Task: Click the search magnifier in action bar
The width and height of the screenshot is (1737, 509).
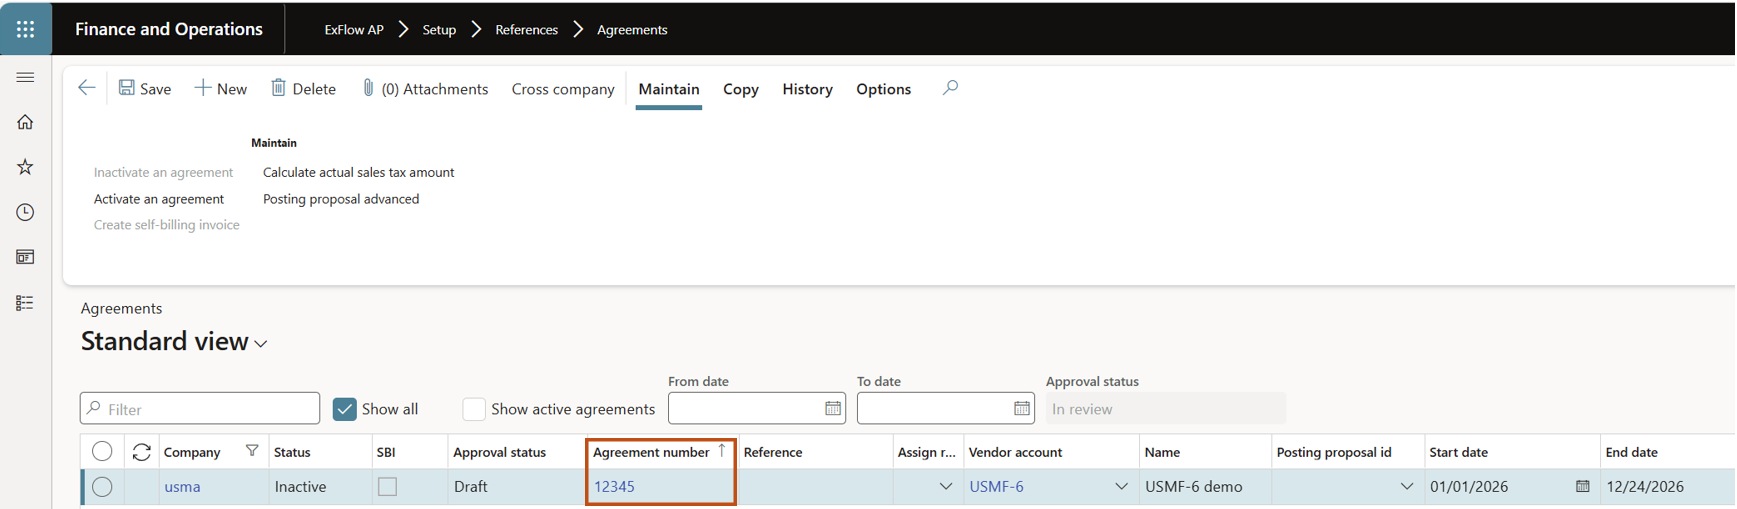Action: click(x=950, y=88)
